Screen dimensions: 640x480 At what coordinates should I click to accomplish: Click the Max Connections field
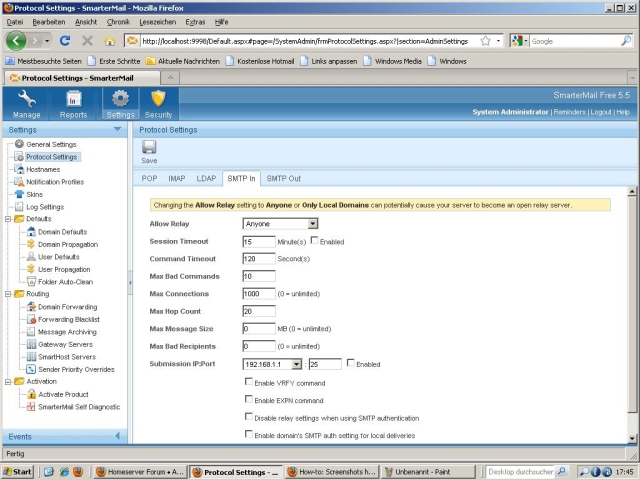point(259,294)
